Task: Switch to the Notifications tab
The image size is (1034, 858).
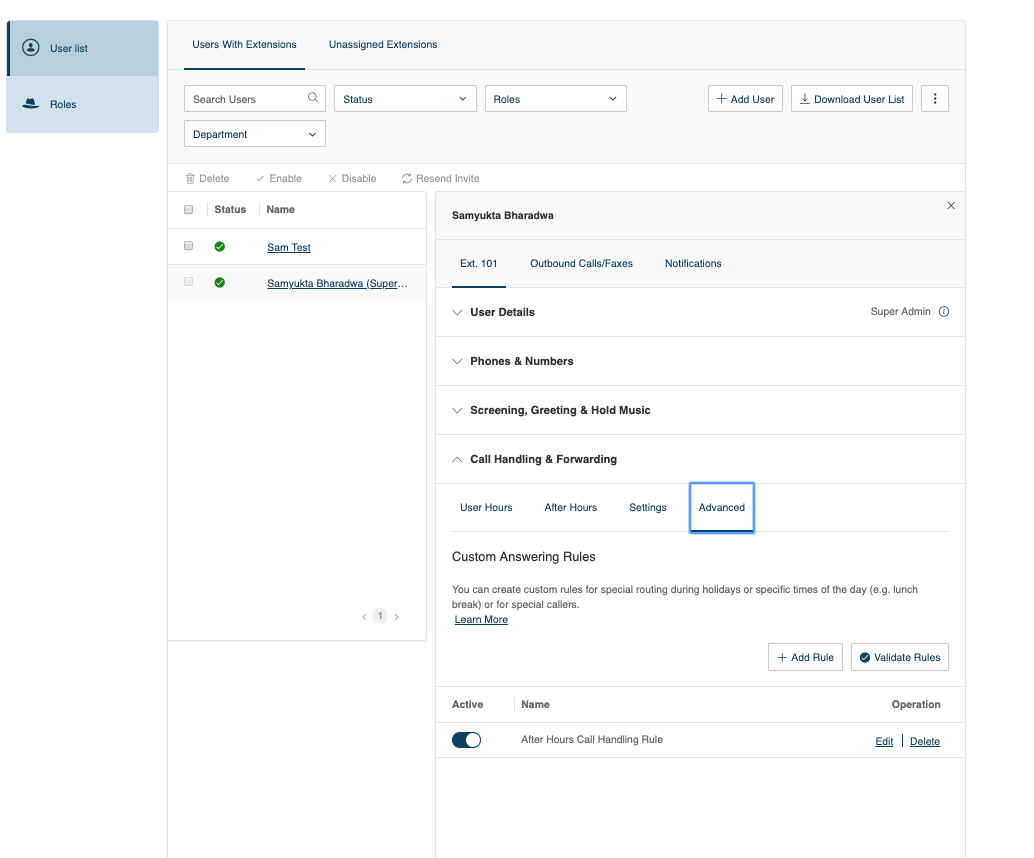Action: [692, 263]
